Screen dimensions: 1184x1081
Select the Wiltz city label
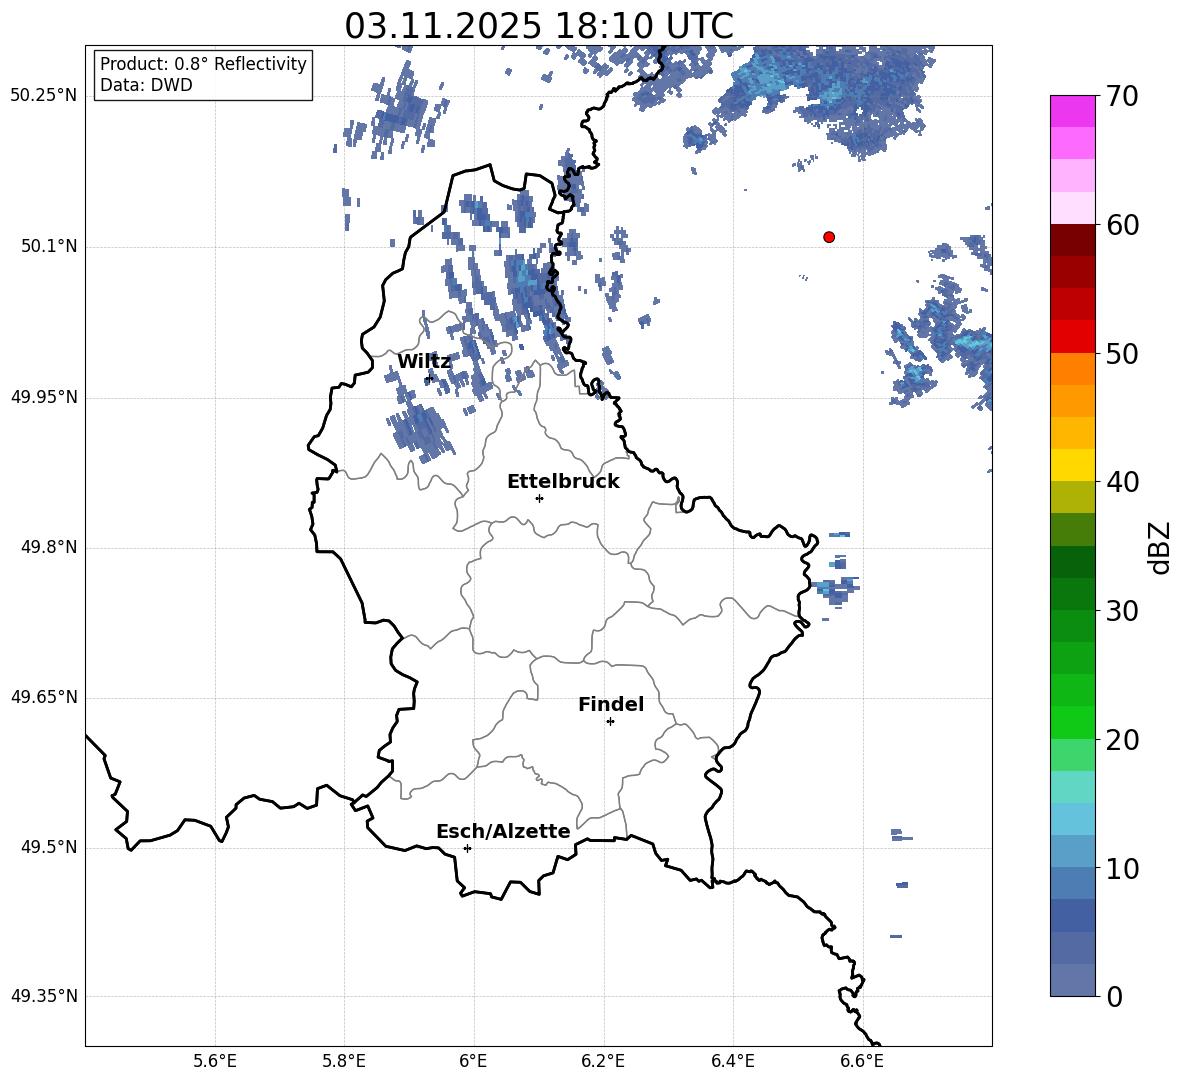(x=424, y=362)
